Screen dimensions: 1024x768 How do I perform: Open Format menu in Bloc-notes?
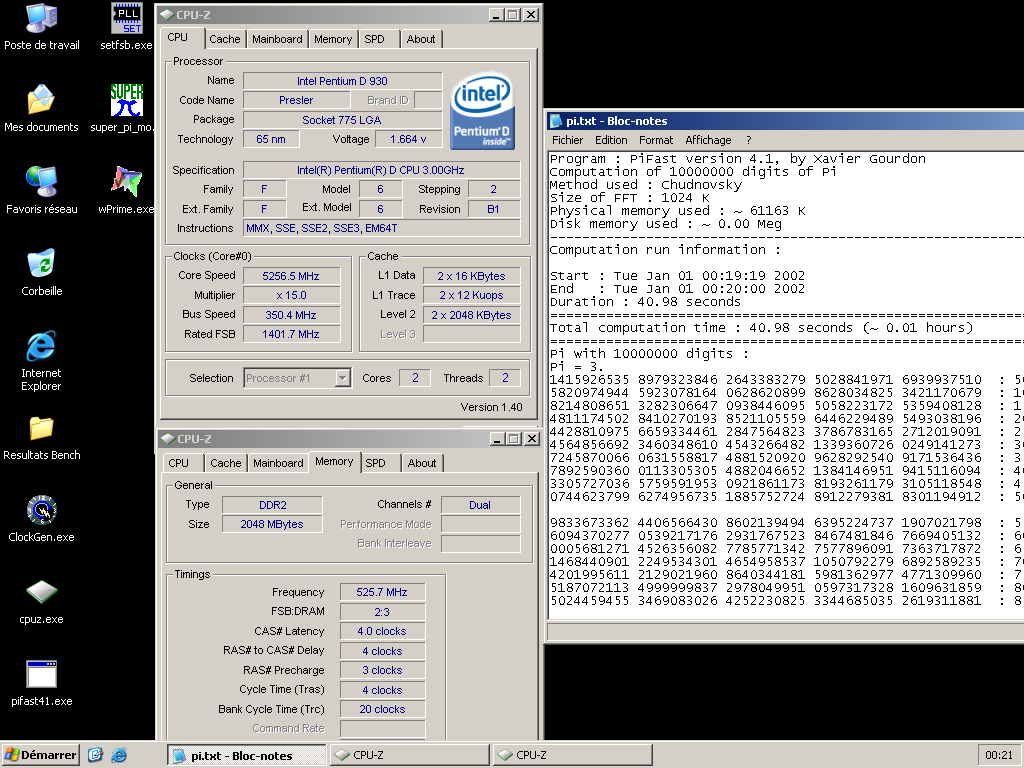656,140
